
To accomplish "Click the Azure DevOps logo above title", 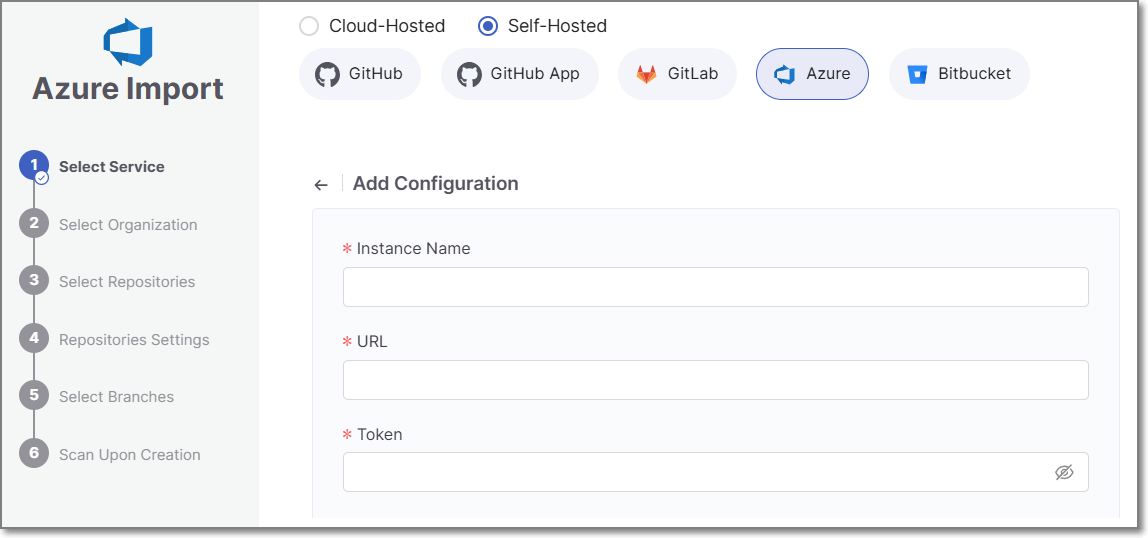I will [128, 43].
